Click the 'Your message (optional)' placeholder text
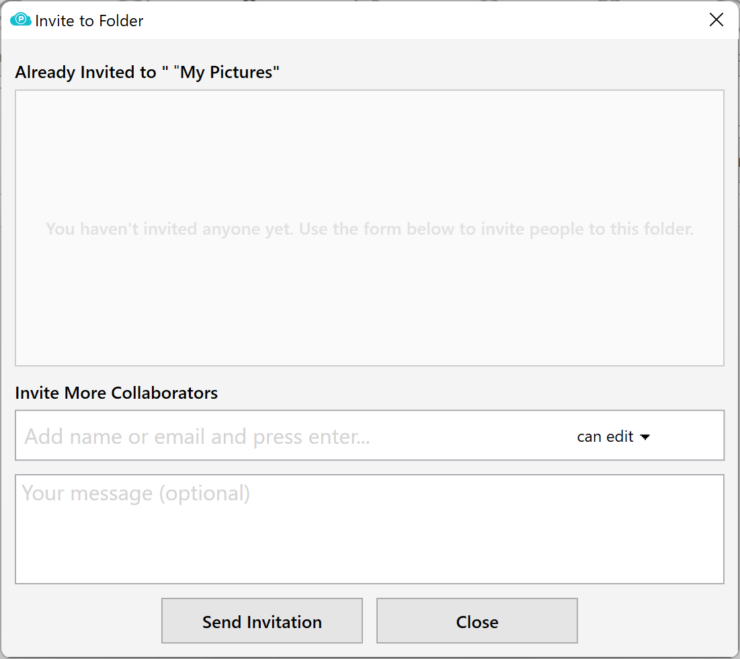Viewport: 740px width, 659px height. (136, 493)
